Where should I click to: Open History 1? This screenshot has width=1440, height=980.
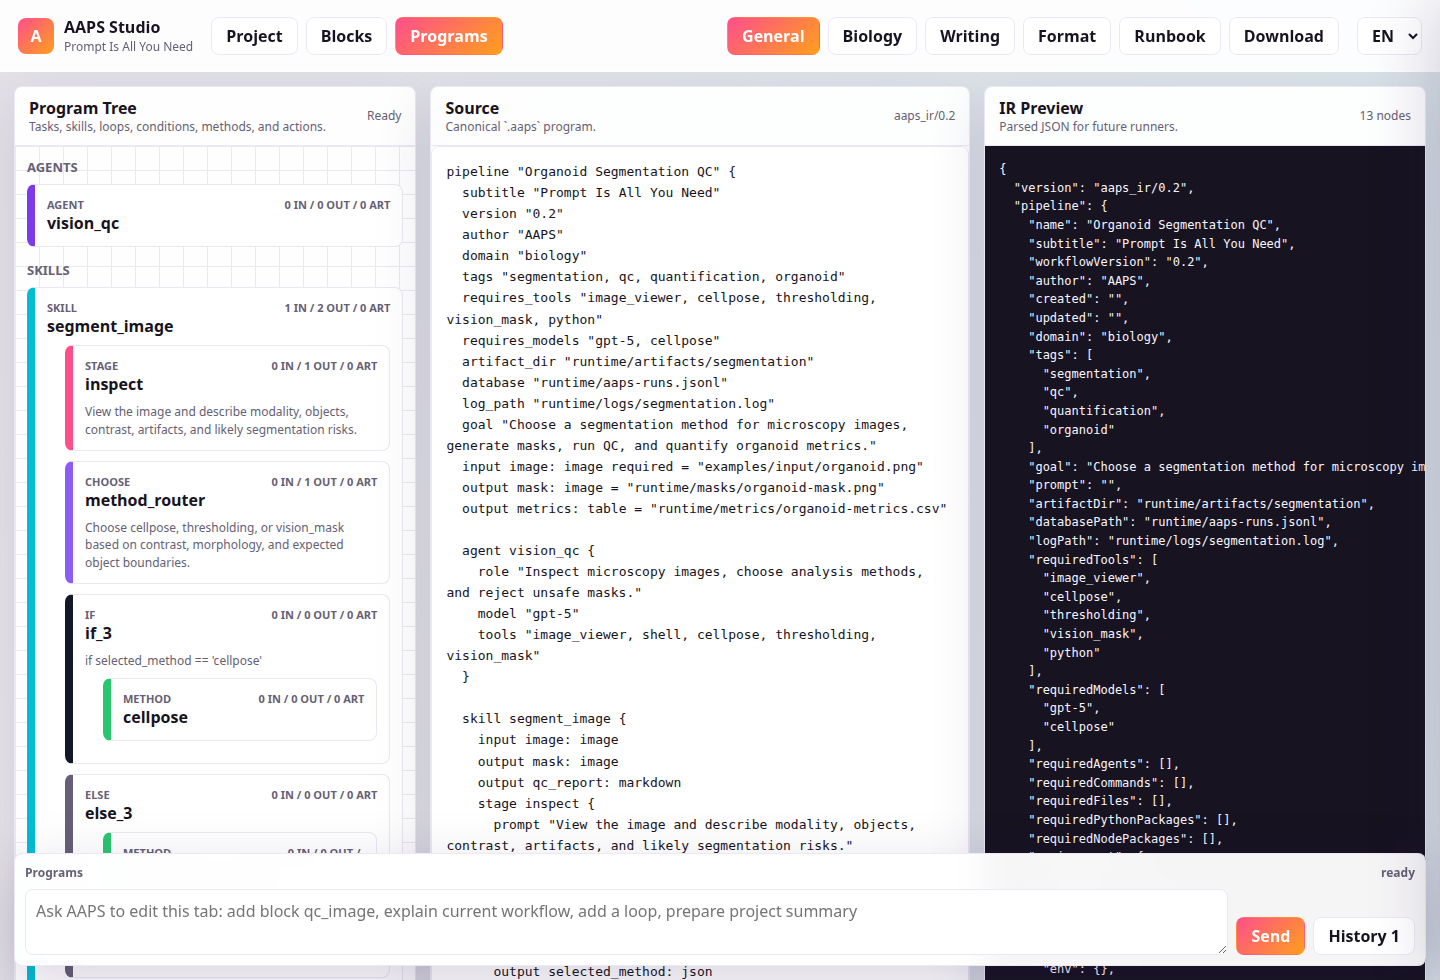[1363, 936]
